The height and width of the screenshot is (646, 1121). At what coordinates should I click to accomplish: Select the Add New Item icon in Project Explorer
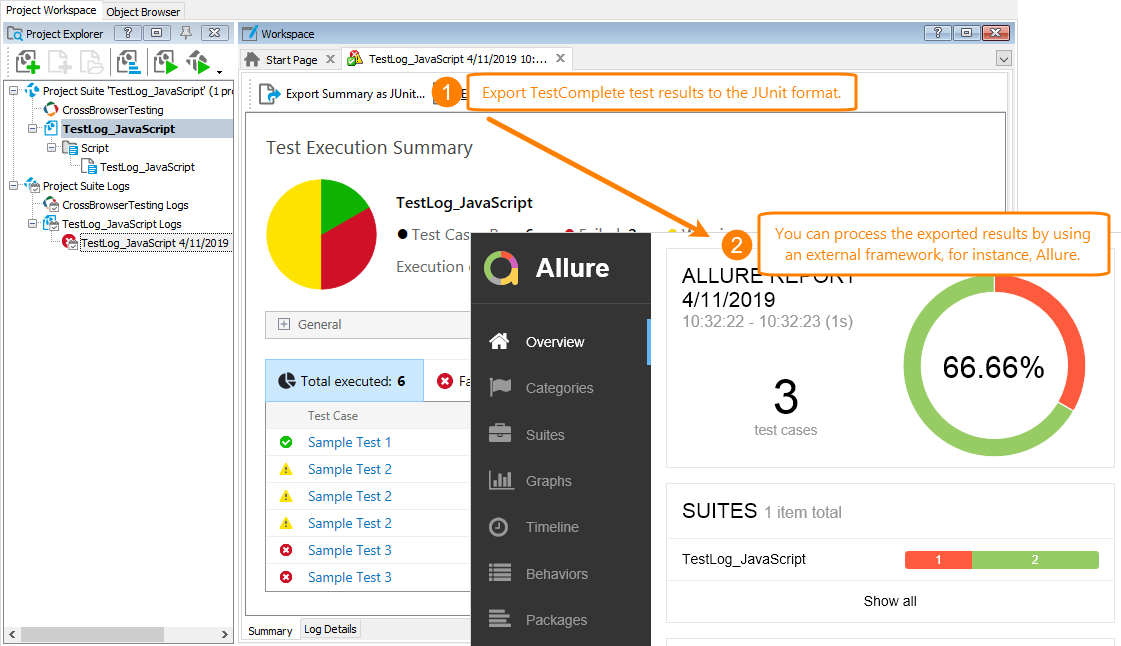click(26, 62)
